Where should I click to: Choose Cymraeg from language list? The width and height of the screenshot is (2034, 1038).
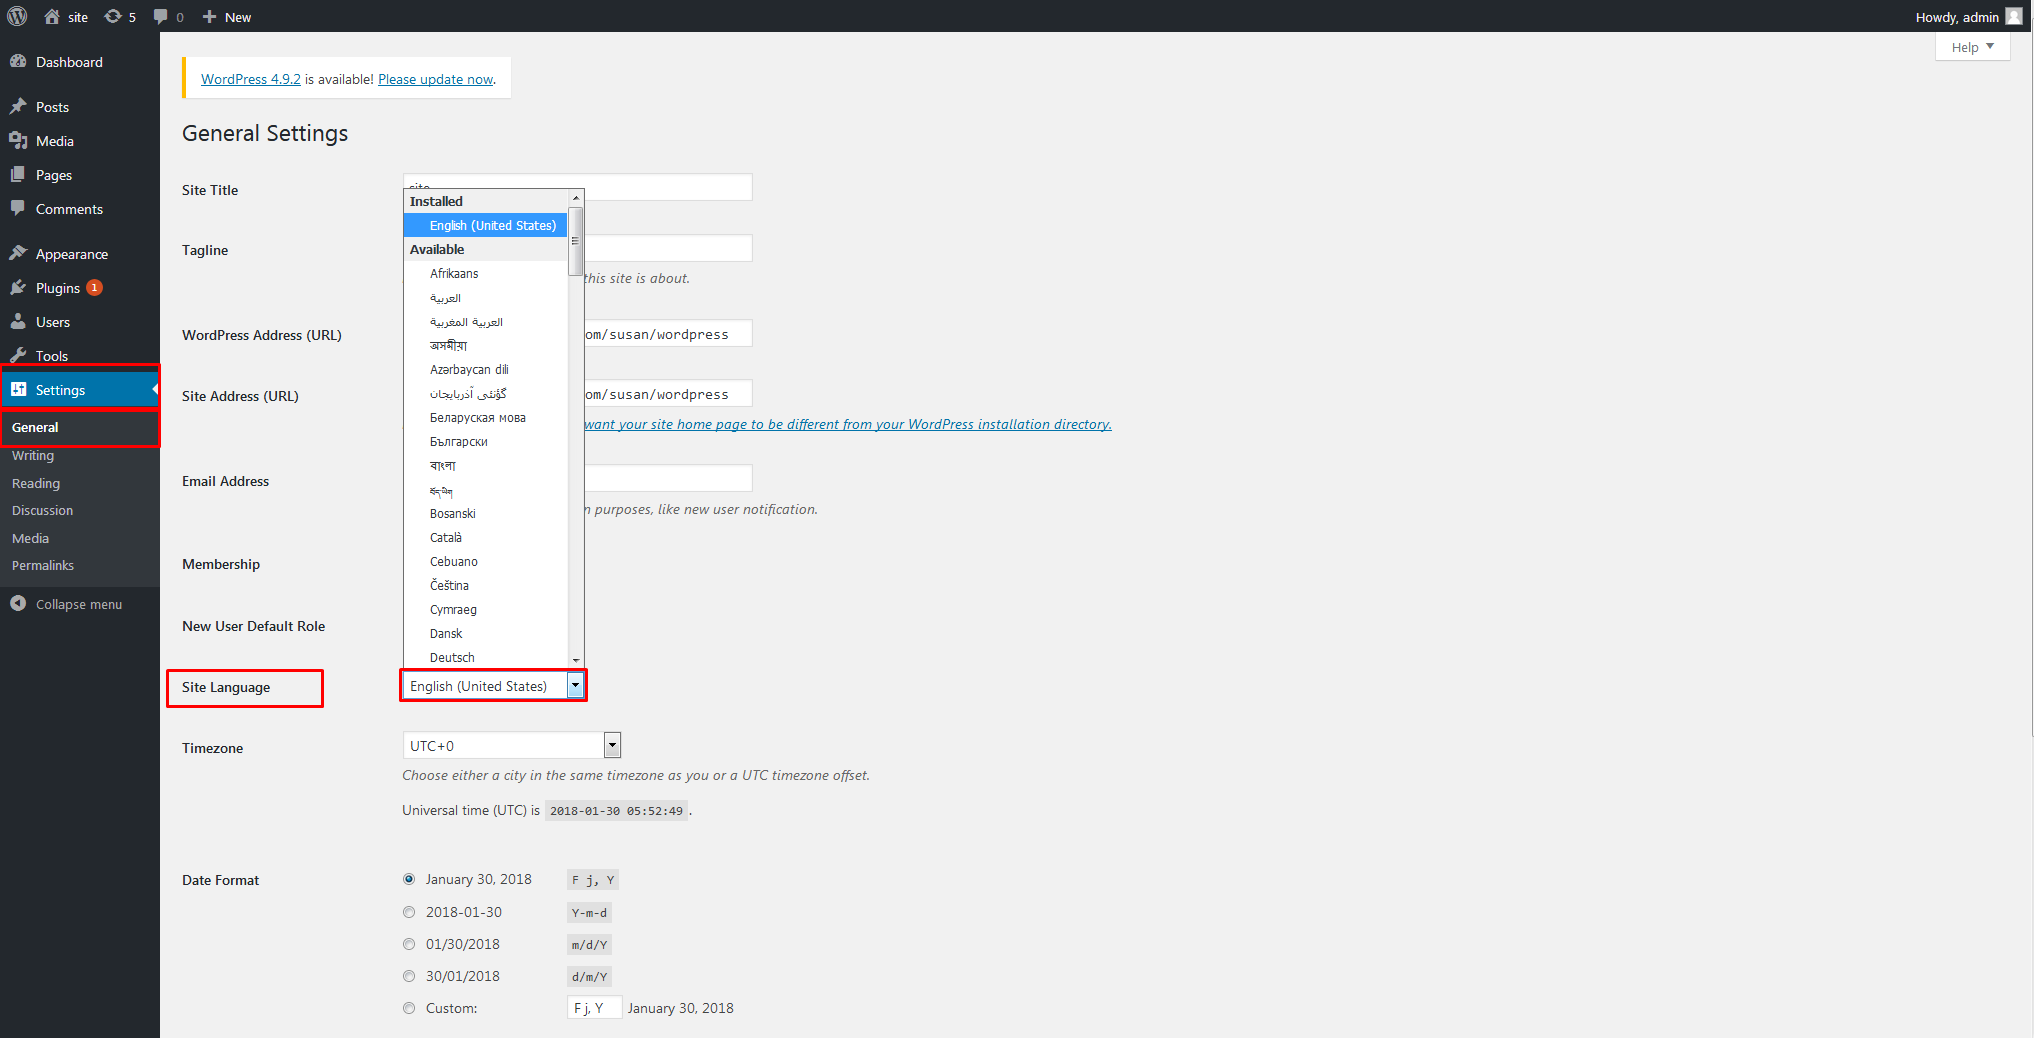pyautogui.click(x=486, y=609)
